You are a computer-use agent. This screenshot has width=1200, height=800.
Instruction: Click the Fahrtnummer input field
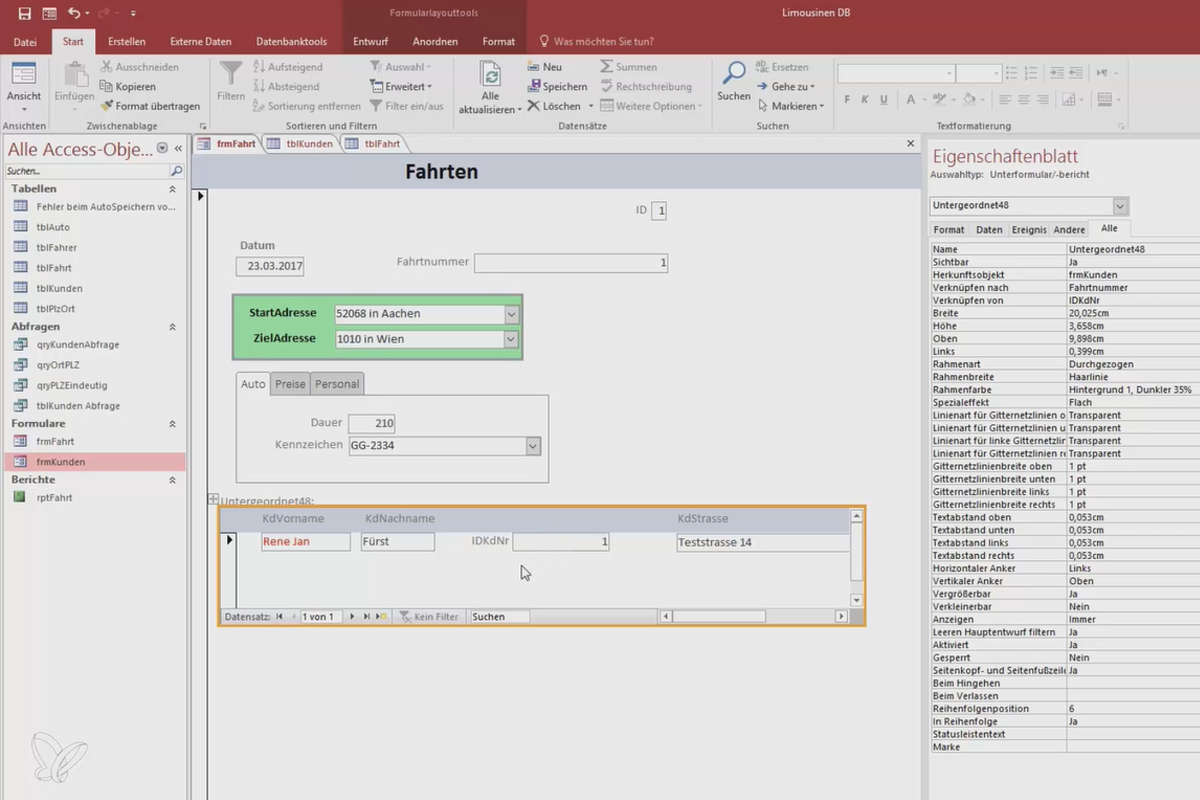[x=571, y=263]
